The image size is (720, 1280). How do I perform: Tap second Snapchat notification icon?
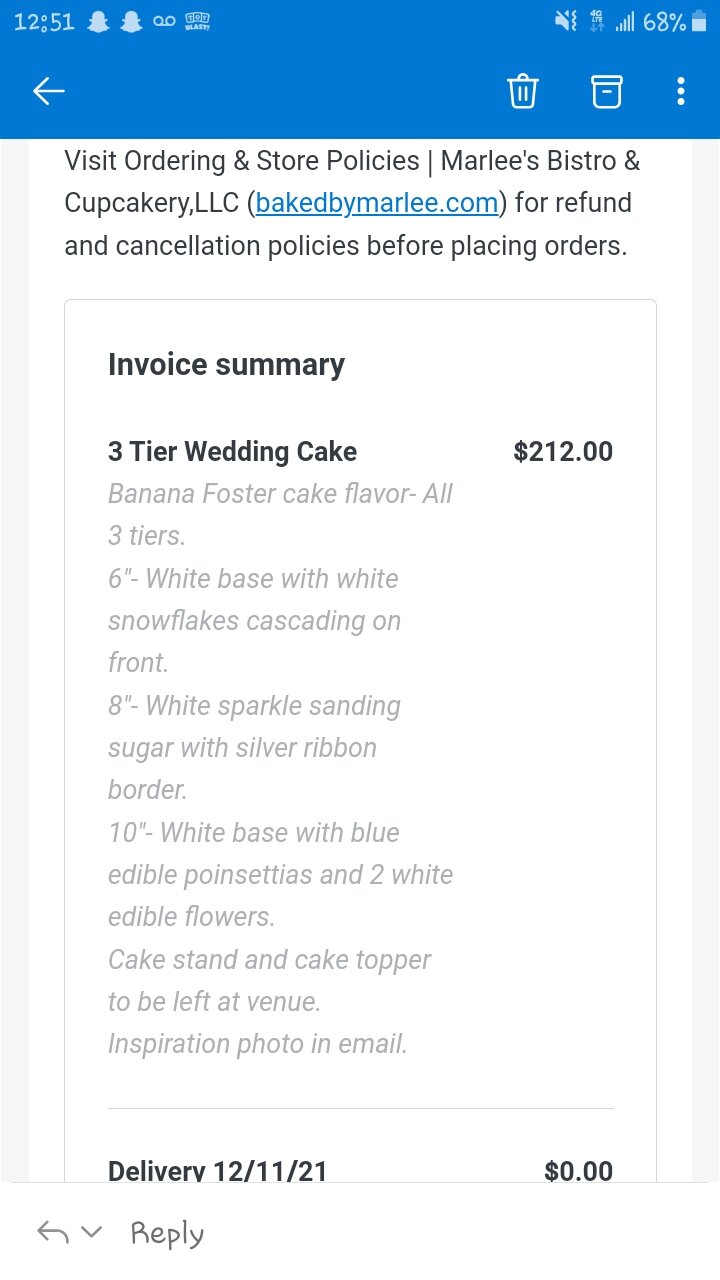[x=131, y=23]
